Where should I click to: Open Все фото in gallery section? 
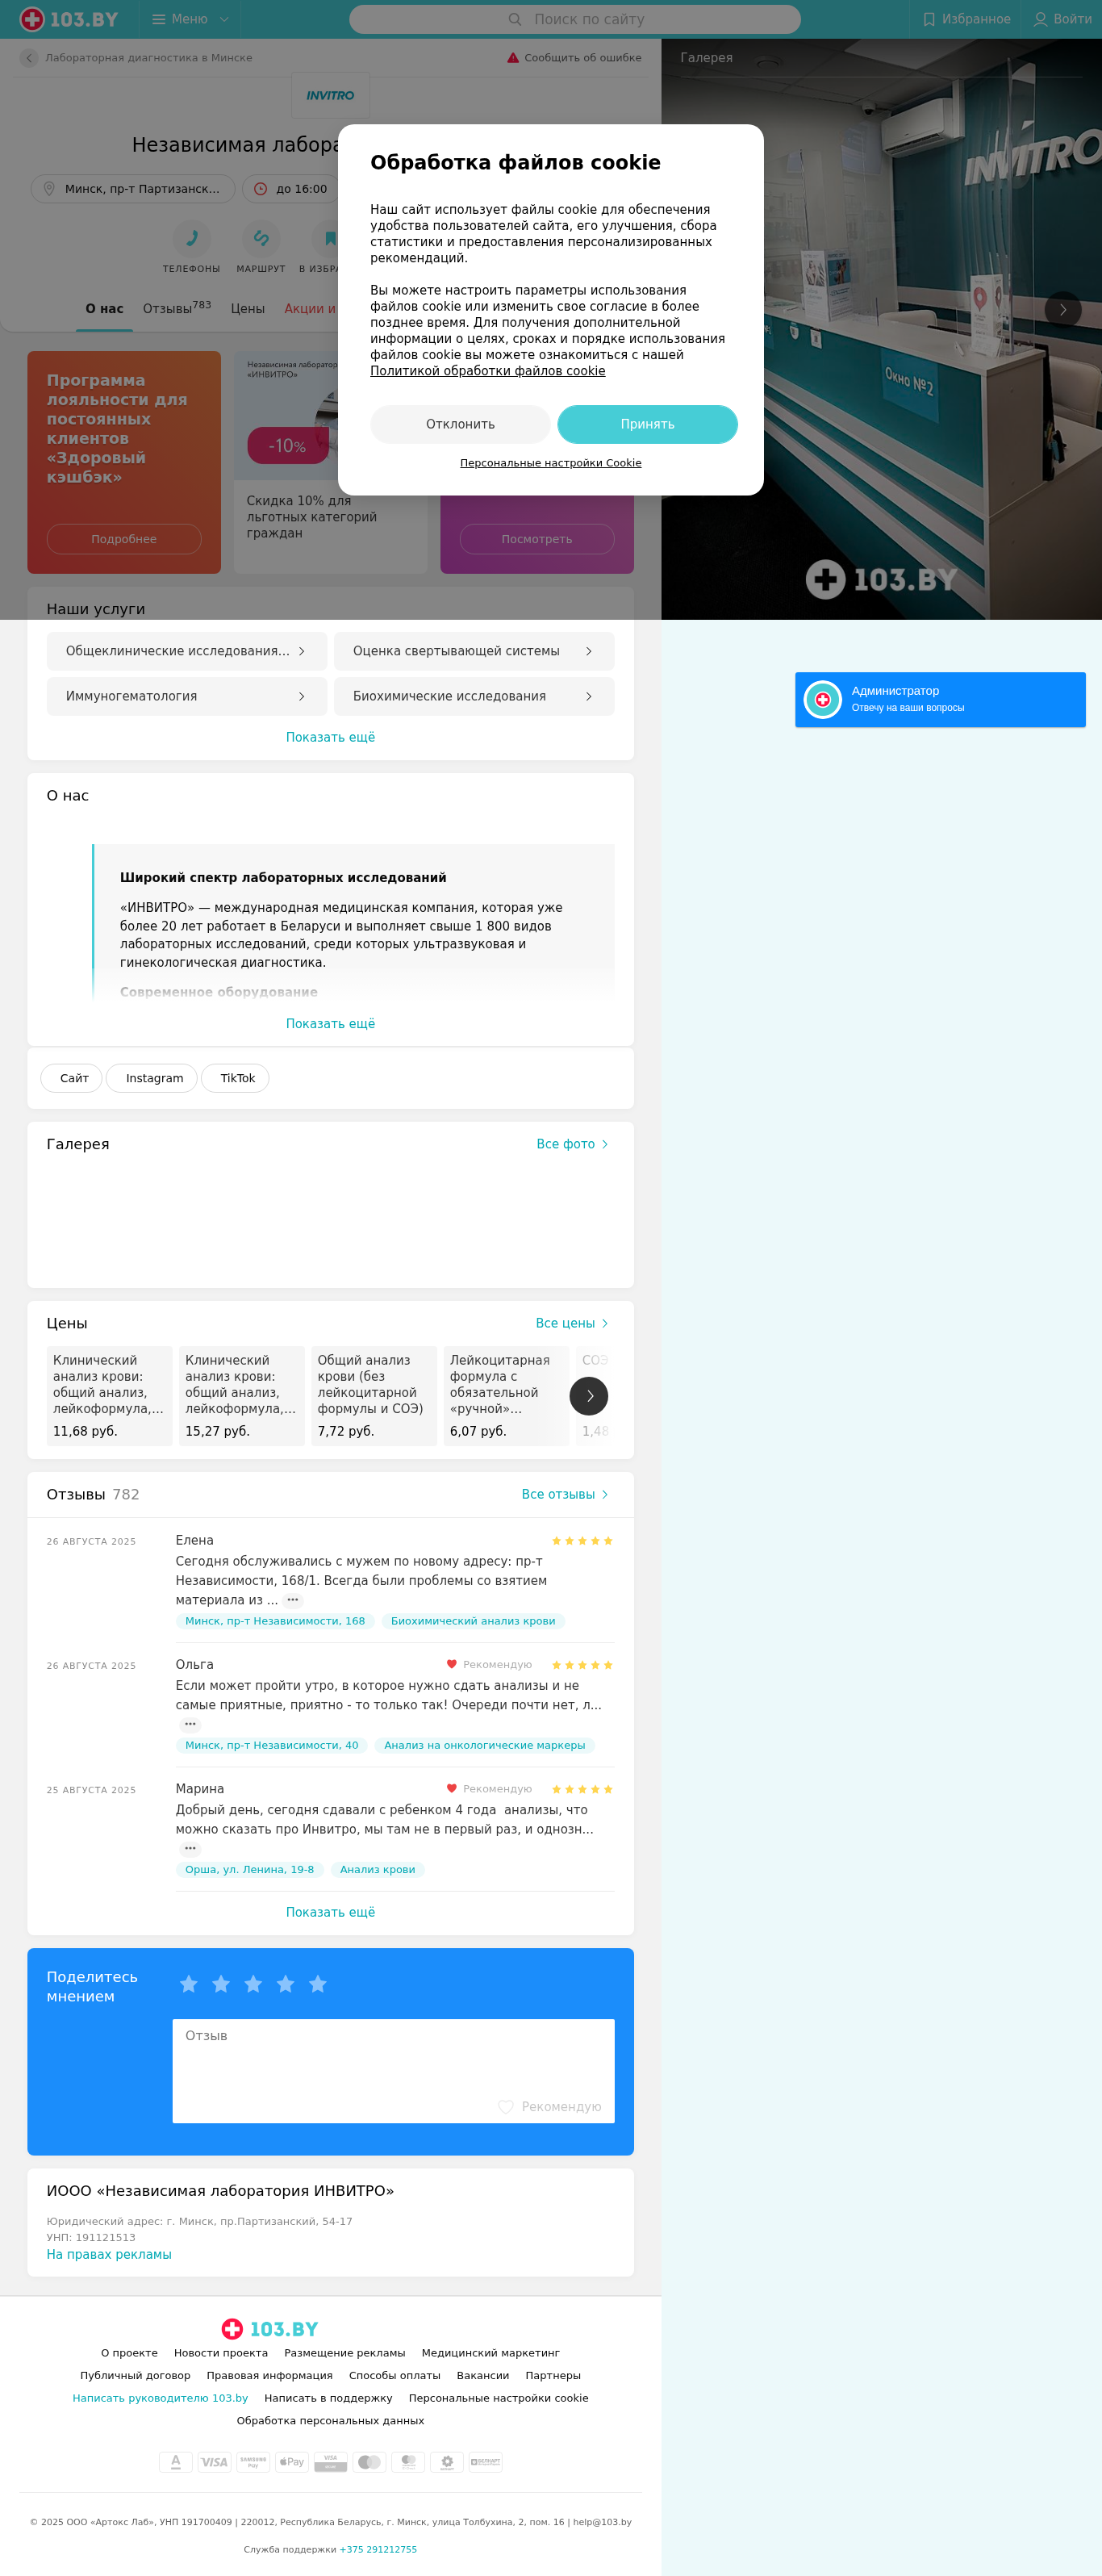(x=572, y=1144)
